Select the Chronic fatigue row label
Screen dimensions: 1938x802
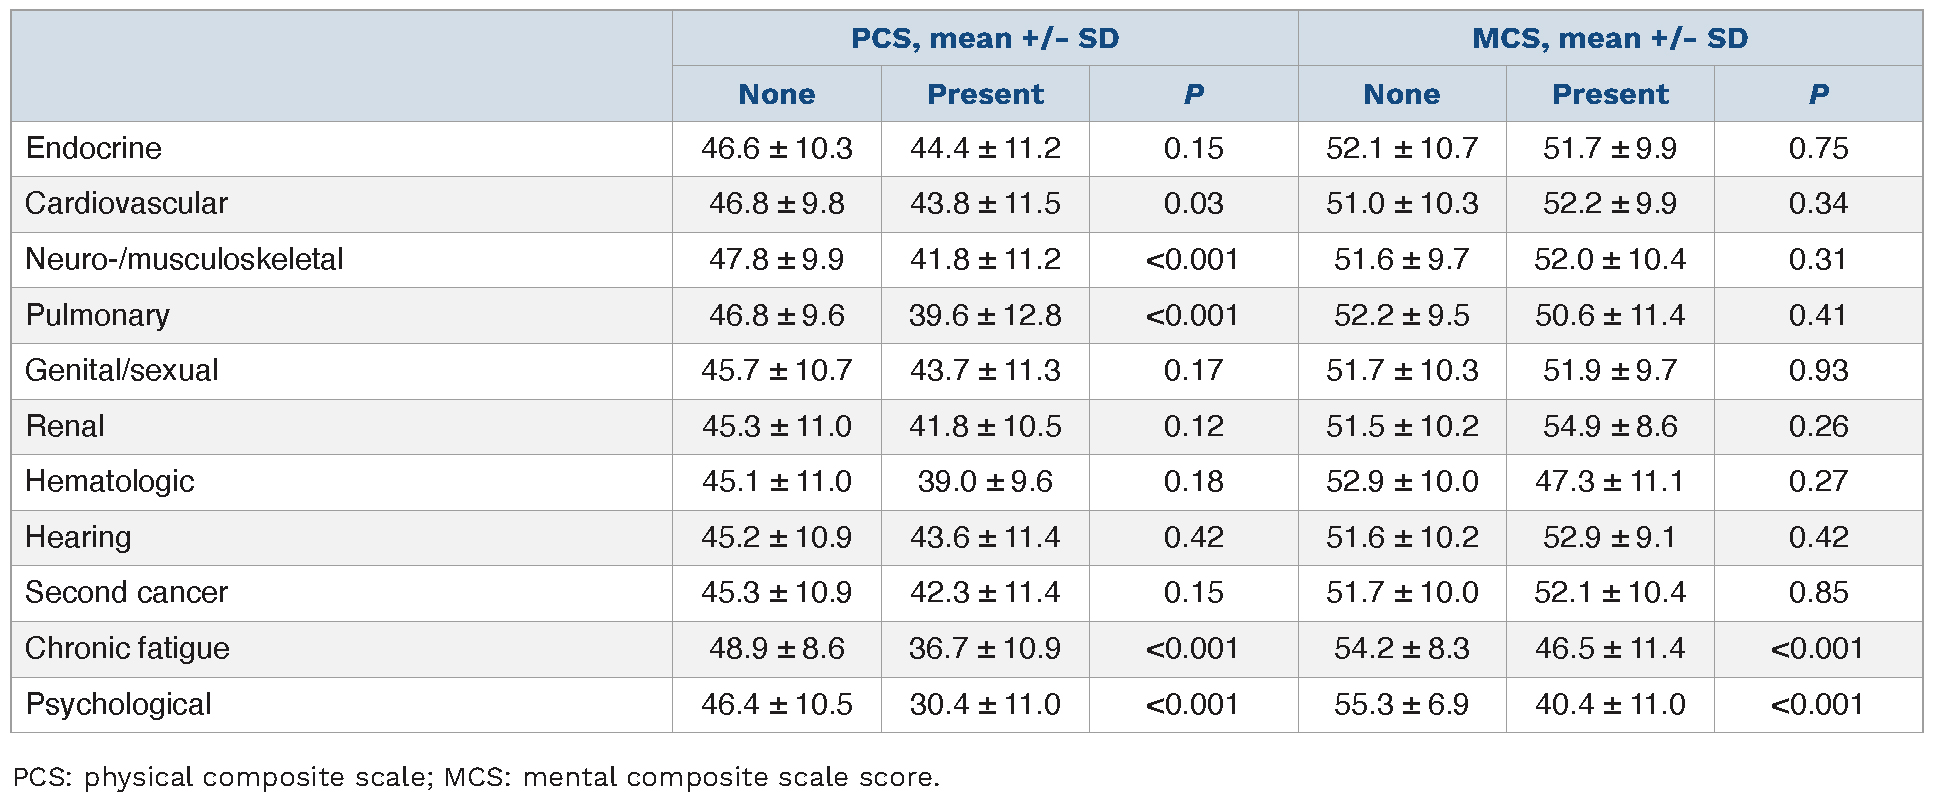click(x=128, y=649)
